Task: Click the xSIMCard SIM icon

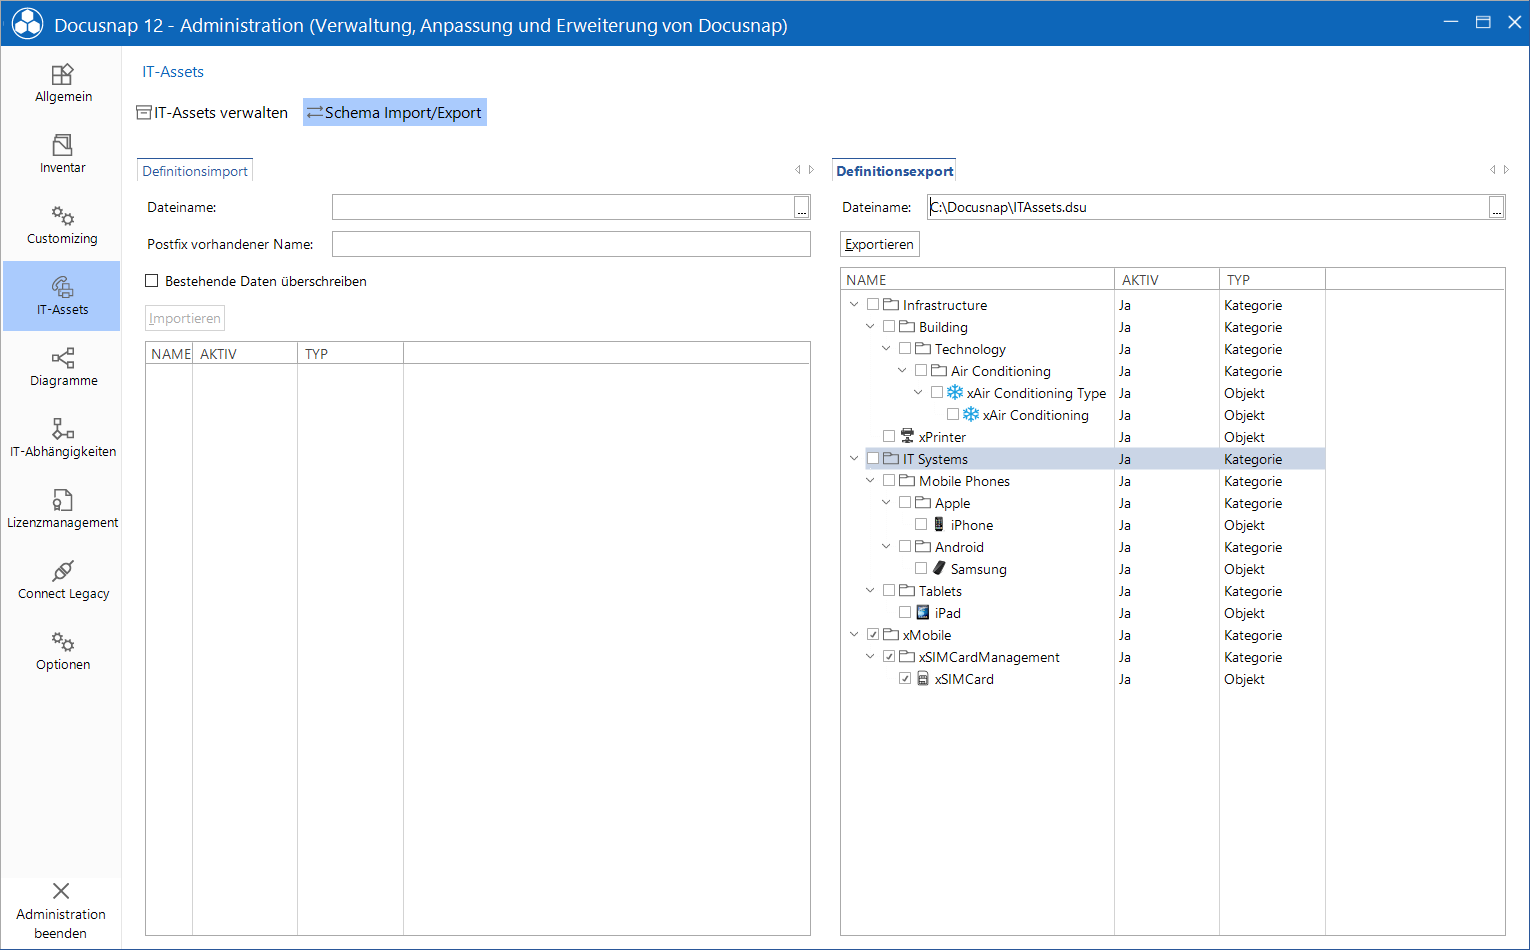Action: coord(923,678)
